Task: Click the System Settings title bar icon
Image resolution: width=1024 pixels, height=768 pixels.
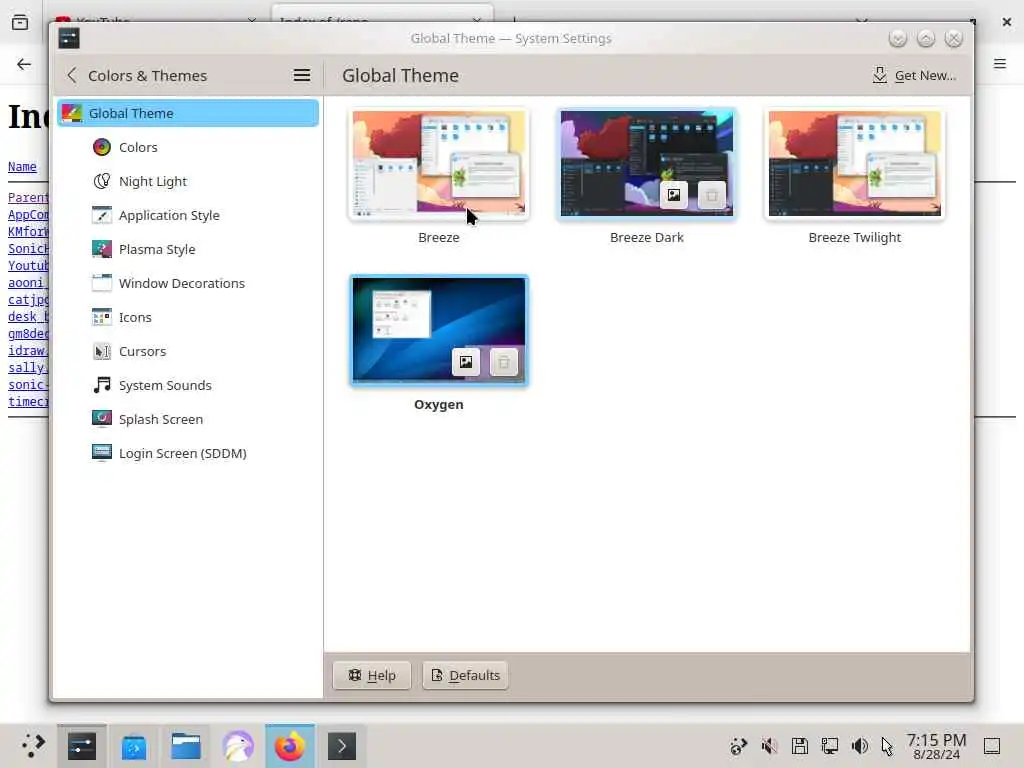Action: pos(69,38)
